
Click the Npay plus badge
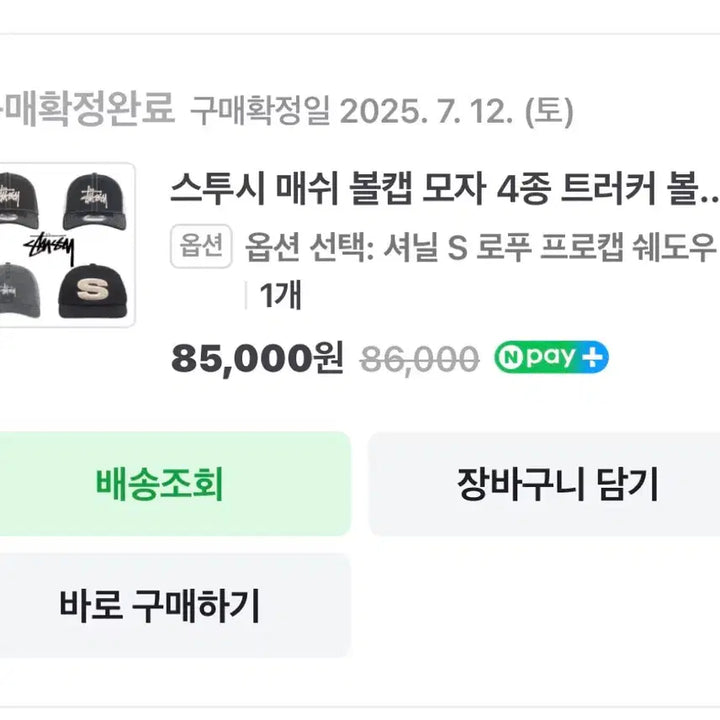coord(551,357)
